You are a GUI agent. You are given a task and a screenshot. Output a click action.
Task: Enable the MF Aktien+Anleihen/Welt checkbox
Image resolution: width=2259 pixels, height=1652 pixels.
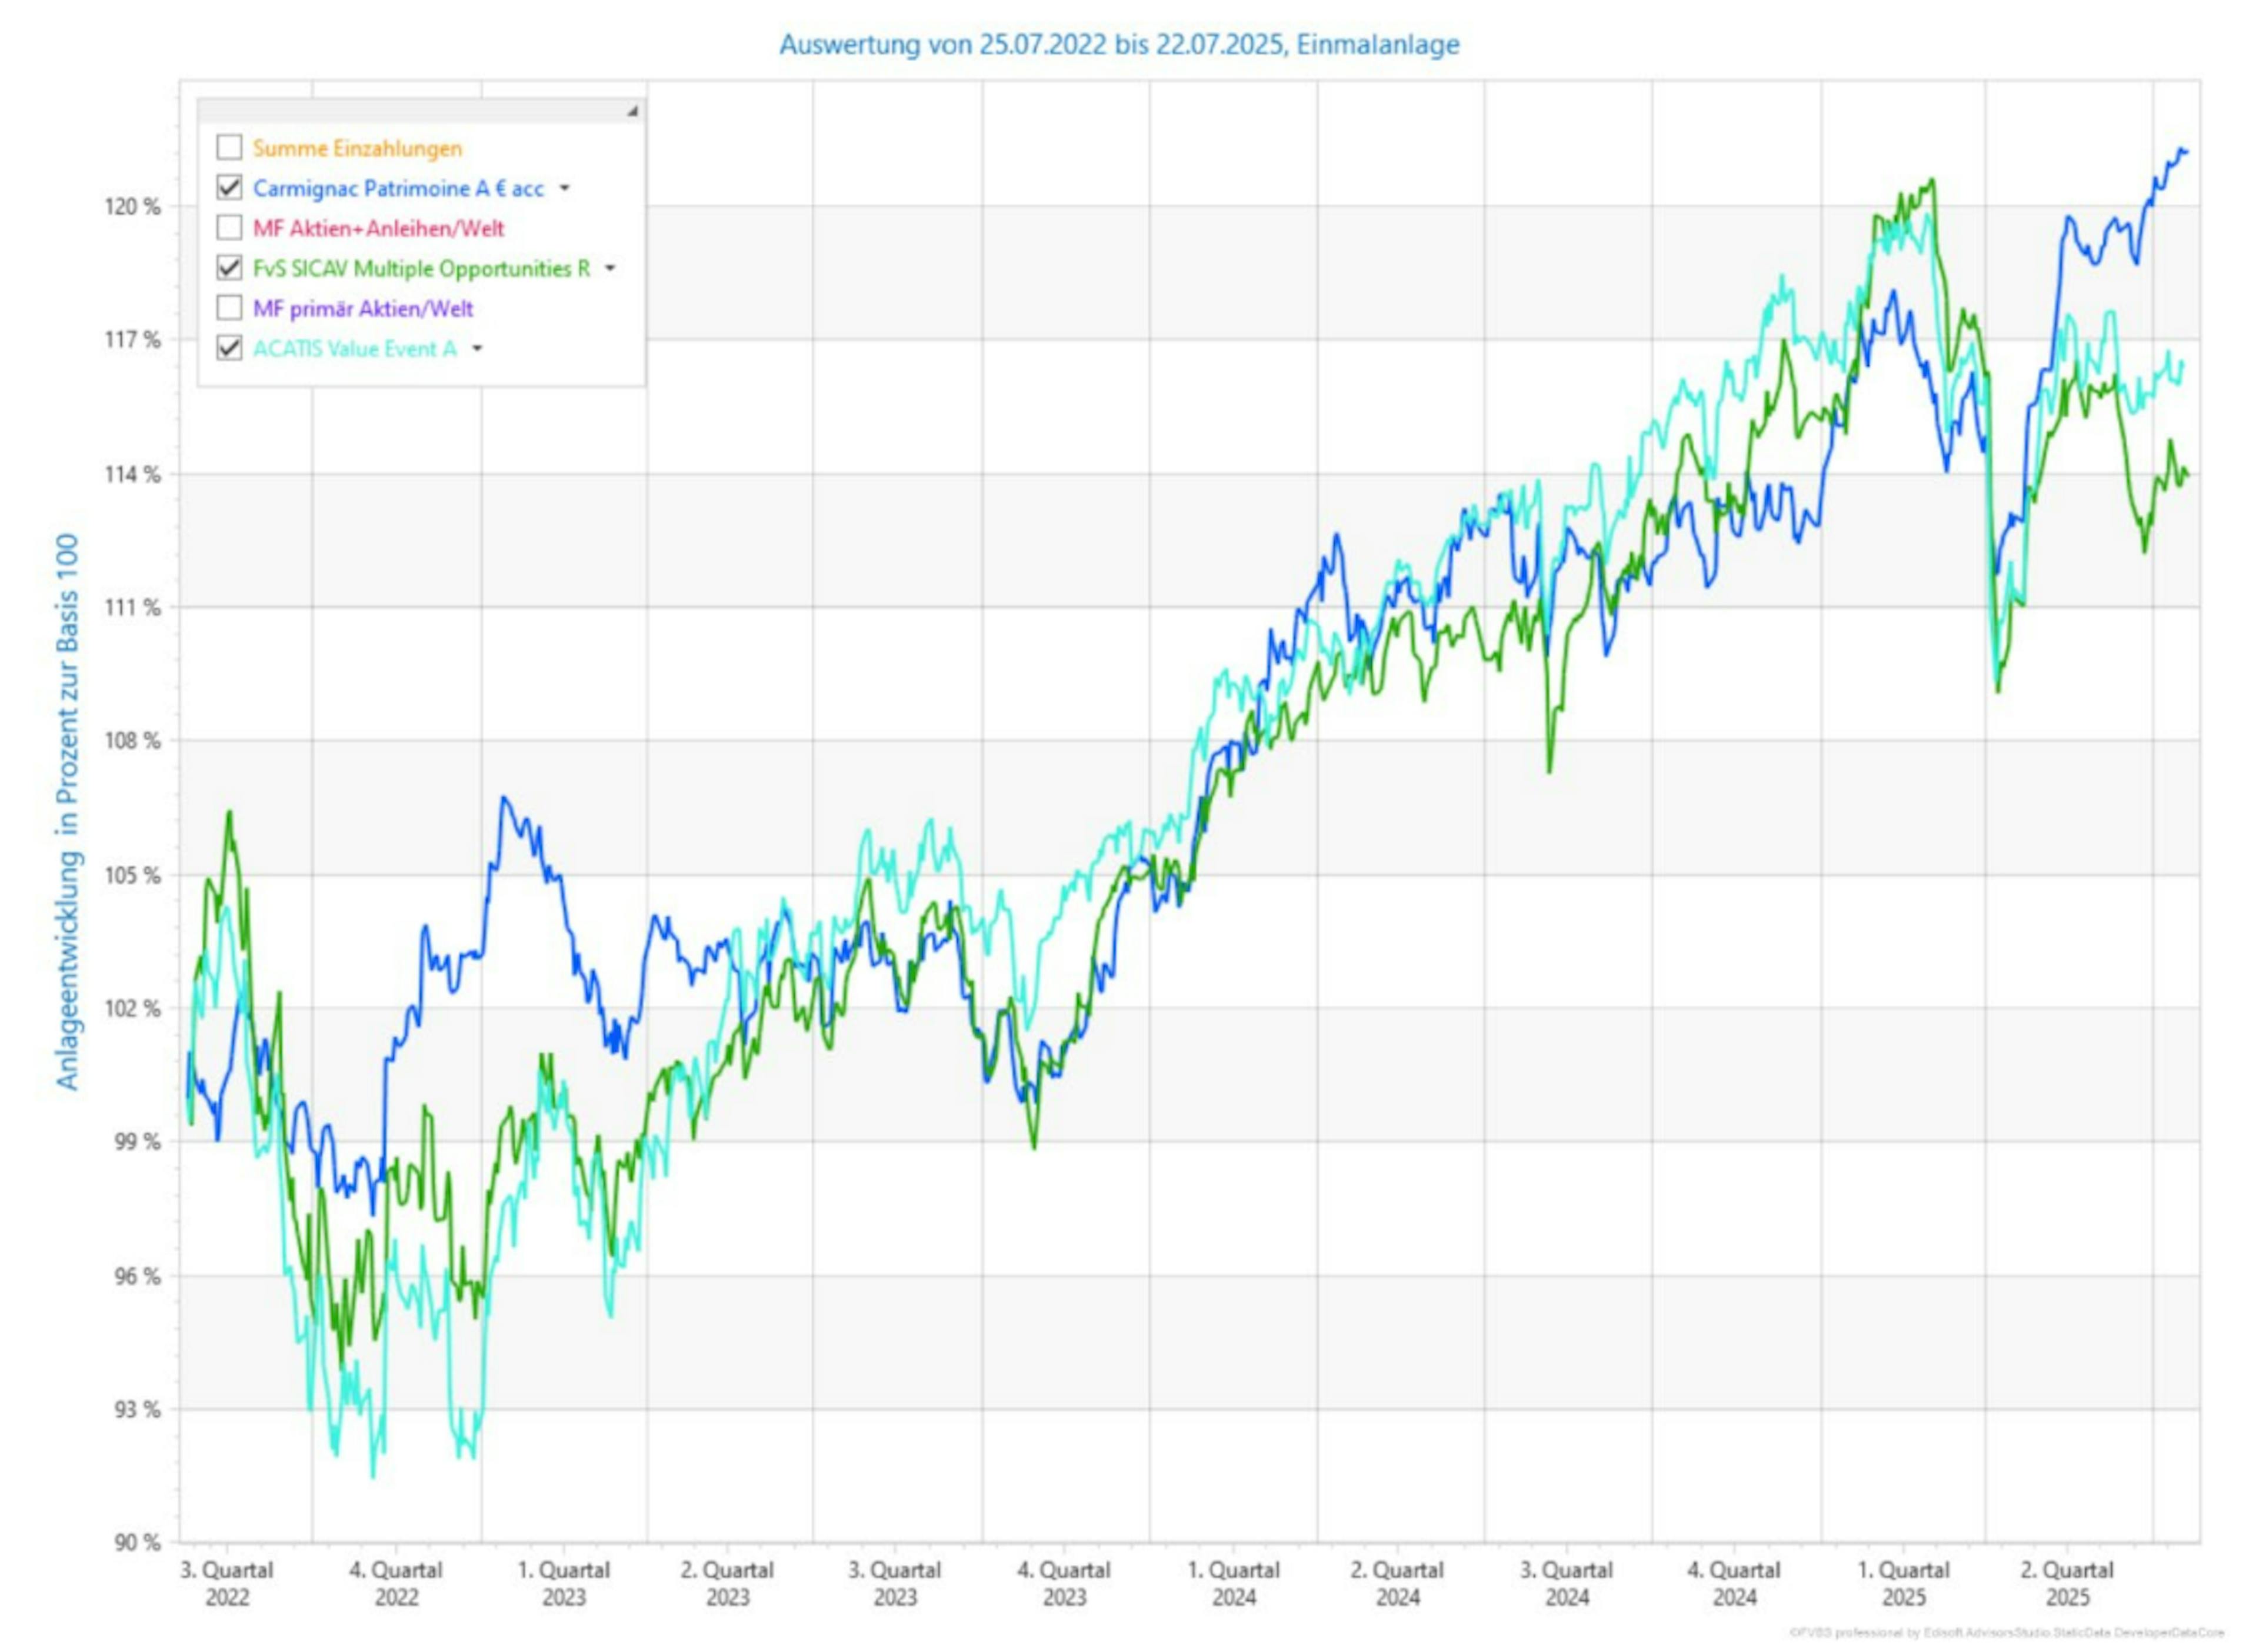pos(229,228)
